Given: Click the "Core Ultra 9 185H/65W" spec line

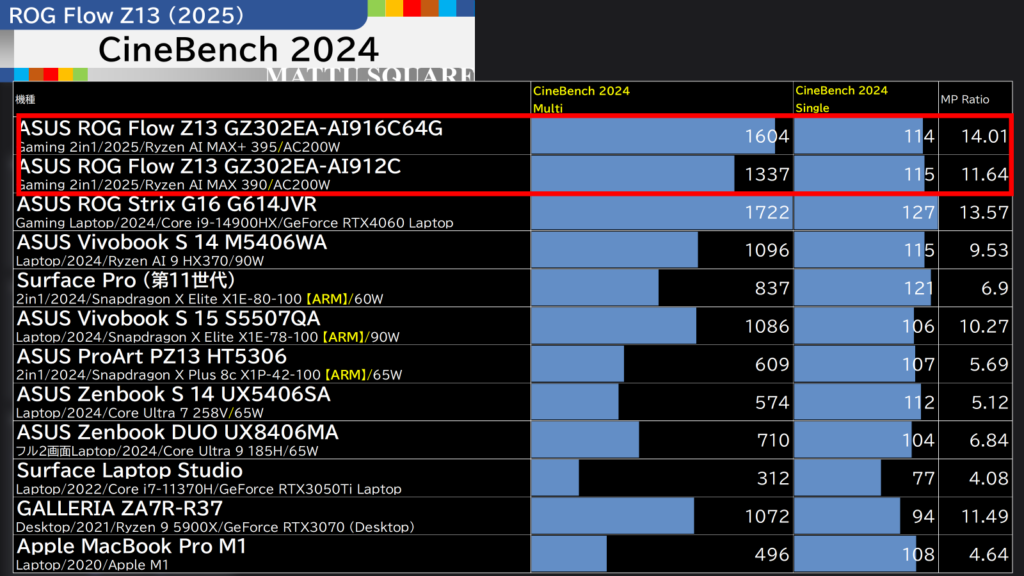Looking at the screenshot, I should click(x=167, y=451).
